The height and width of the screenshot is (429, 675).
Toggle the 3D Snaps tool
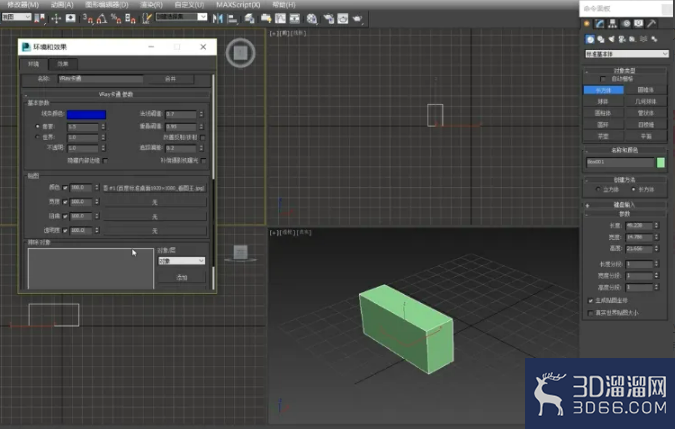(x=88, y=19)
